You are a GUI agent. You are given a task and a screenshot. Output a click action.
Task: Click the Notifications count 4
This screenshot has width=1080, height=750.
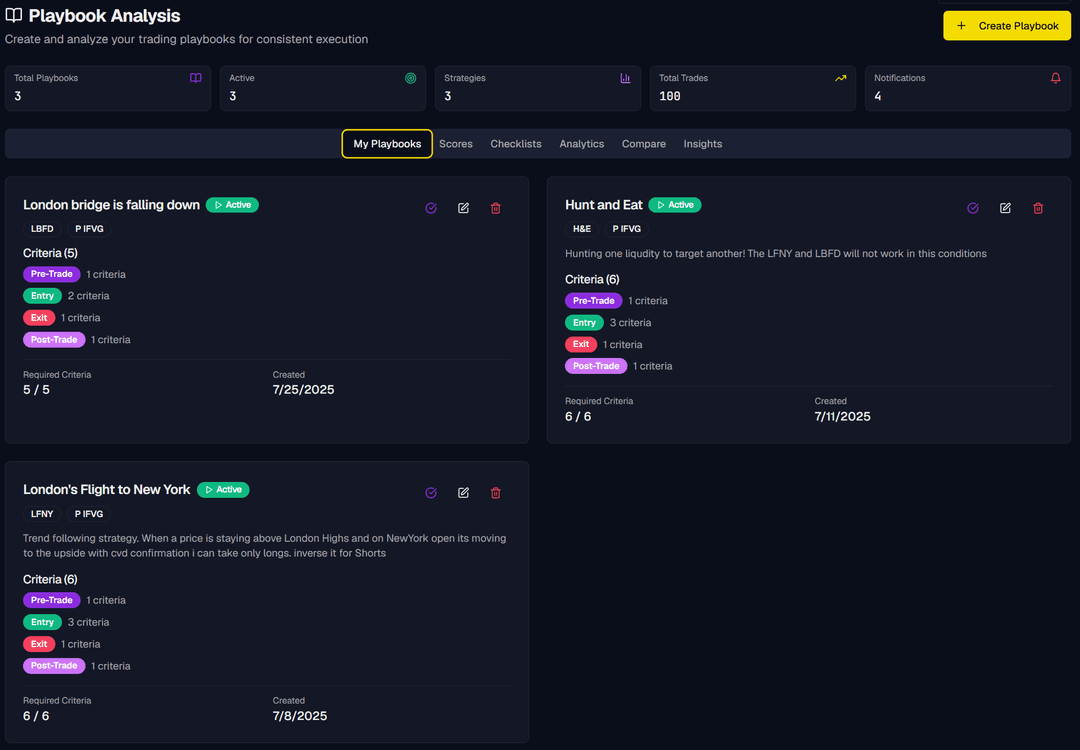(x=878, y=96)
